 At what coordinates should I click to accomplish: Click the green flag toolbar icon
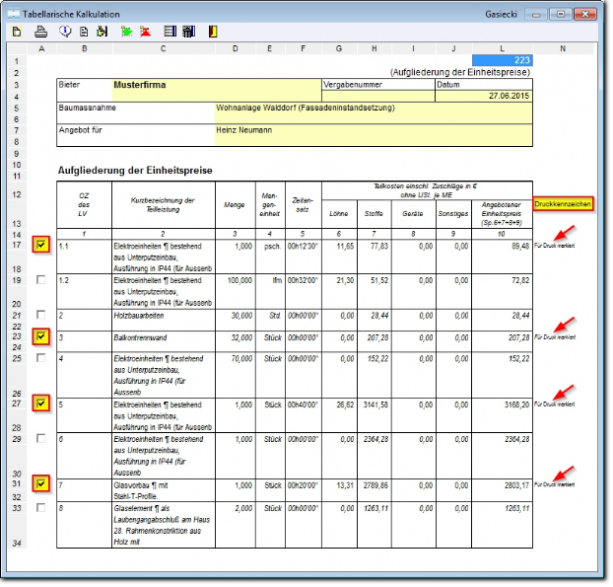(x=126, y=32)
